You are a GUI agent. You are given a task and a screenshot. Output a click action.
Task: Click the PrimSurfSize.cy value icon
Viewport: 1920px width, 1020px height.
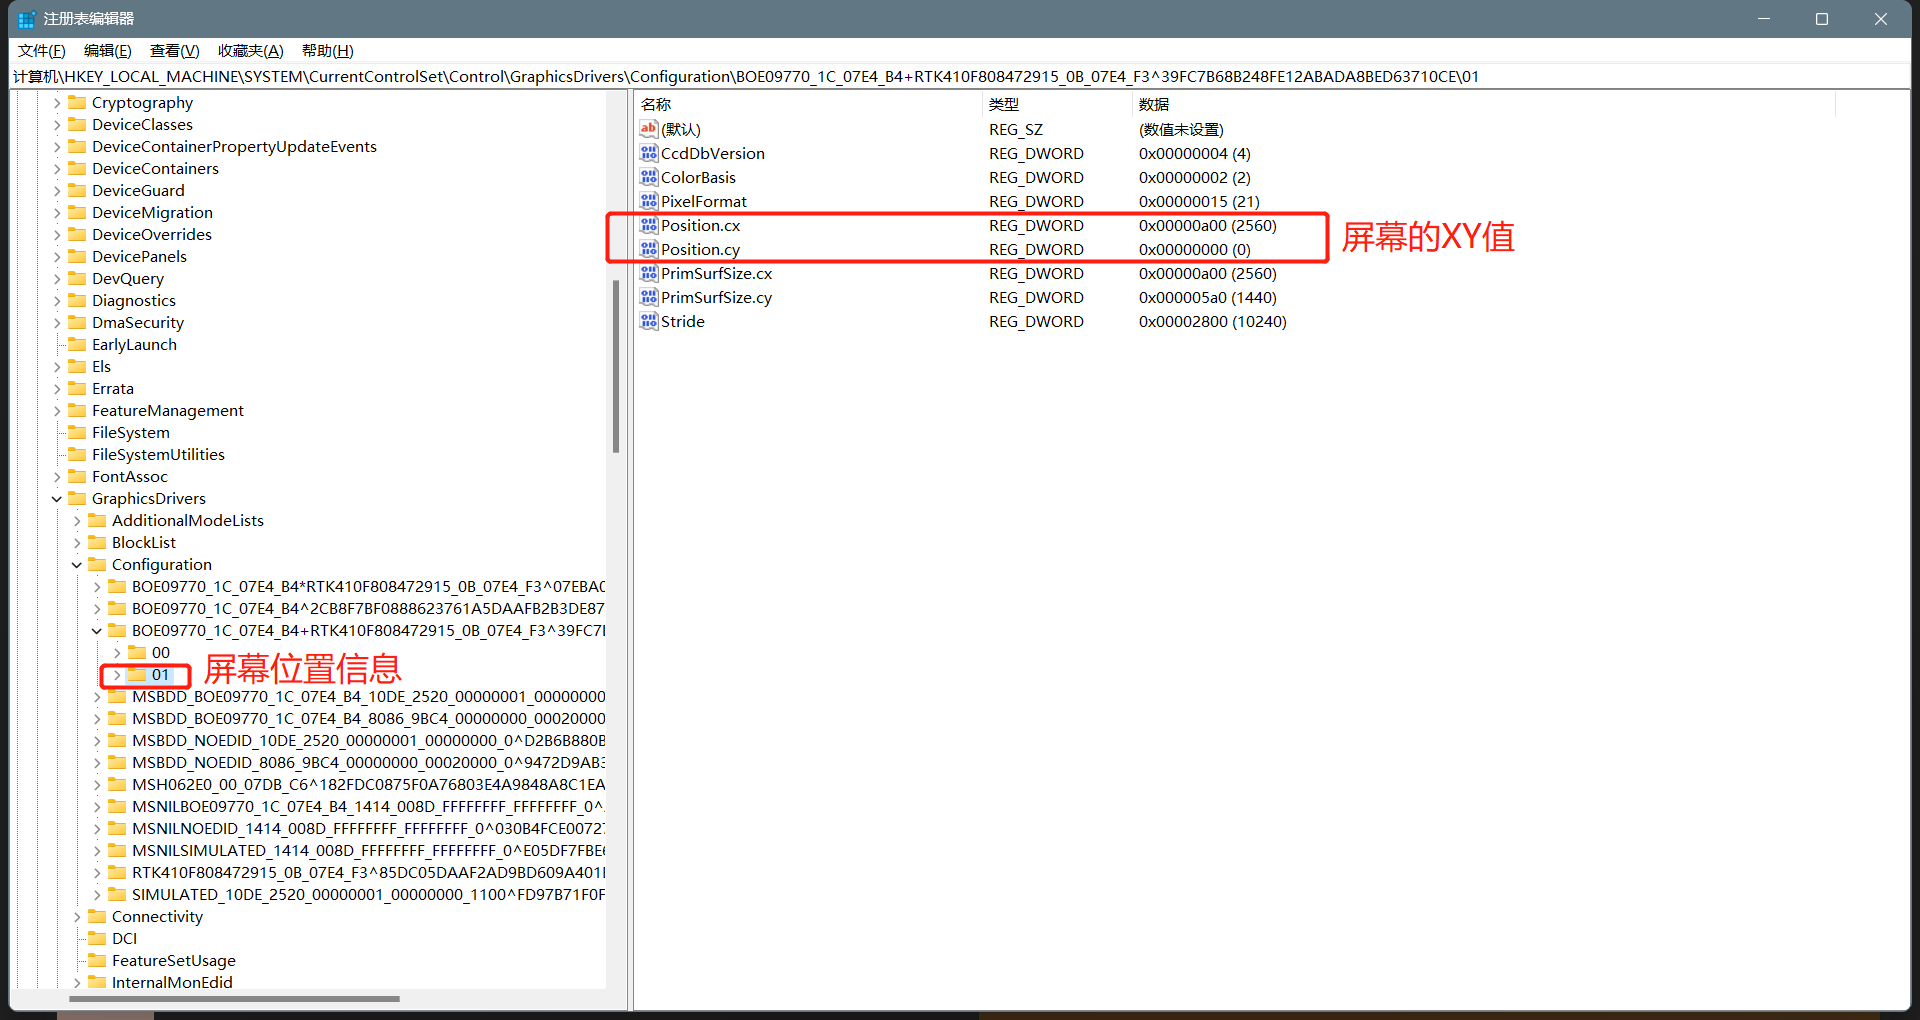coord(649,298)
